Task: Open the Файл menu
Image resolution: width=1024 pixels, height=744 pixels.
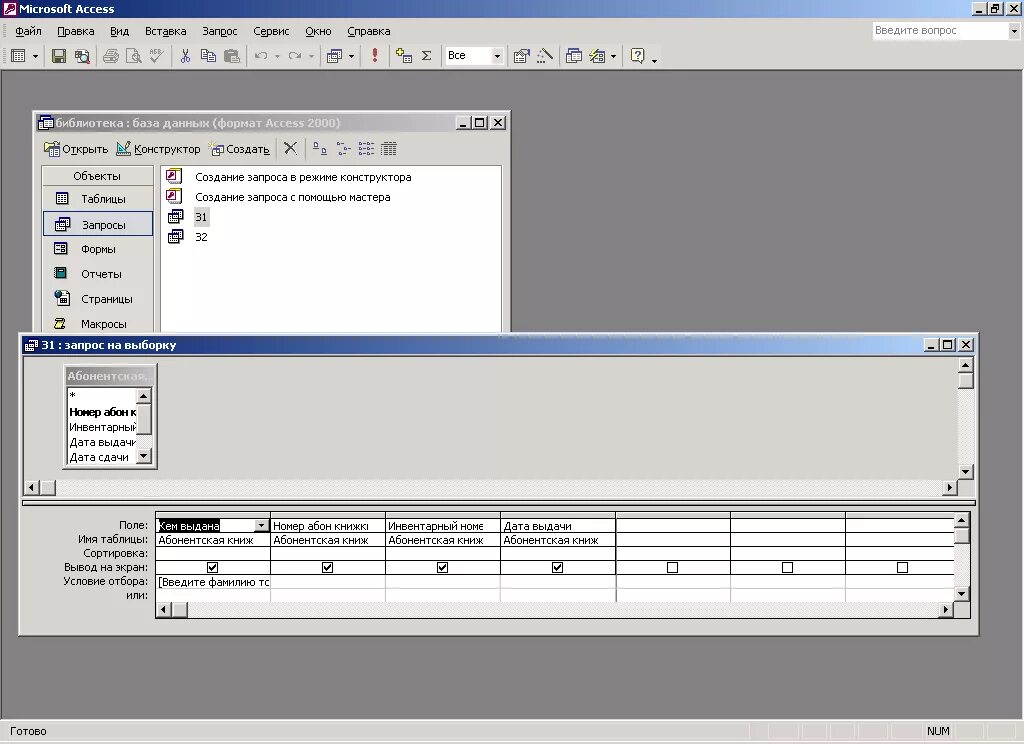Action: (x=28, y=31)
